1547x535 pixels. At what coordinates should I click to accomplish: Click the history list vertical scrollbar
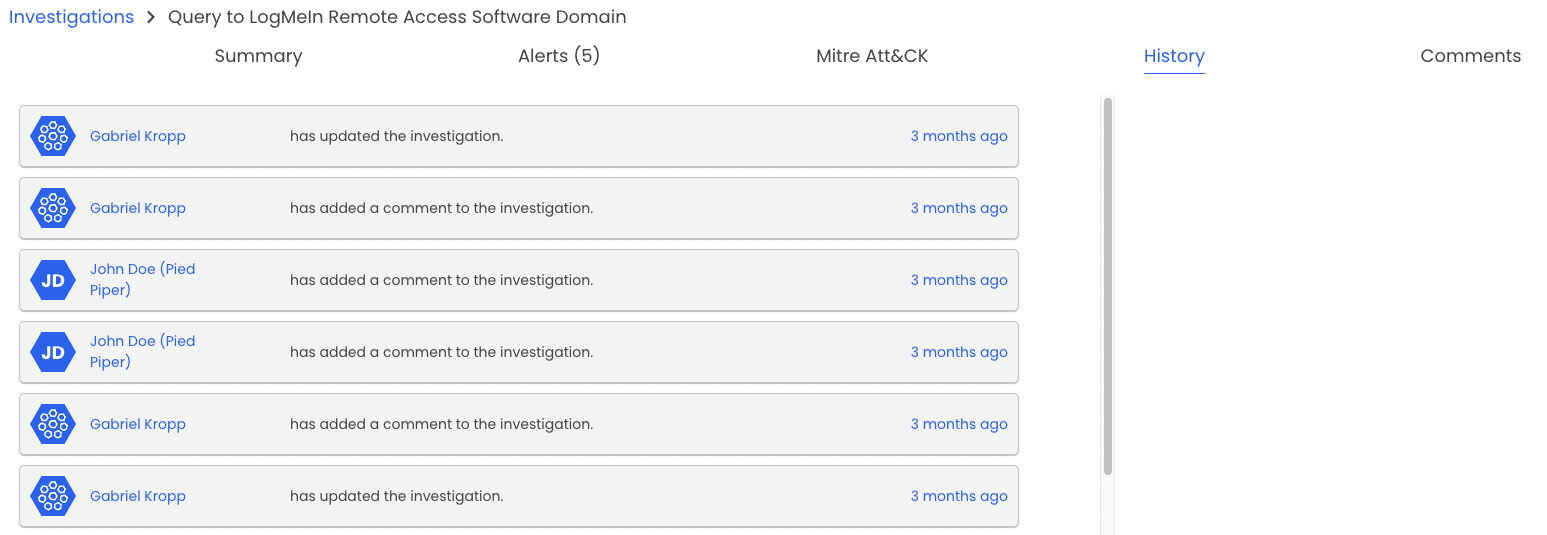click(x=1107, y=286)
